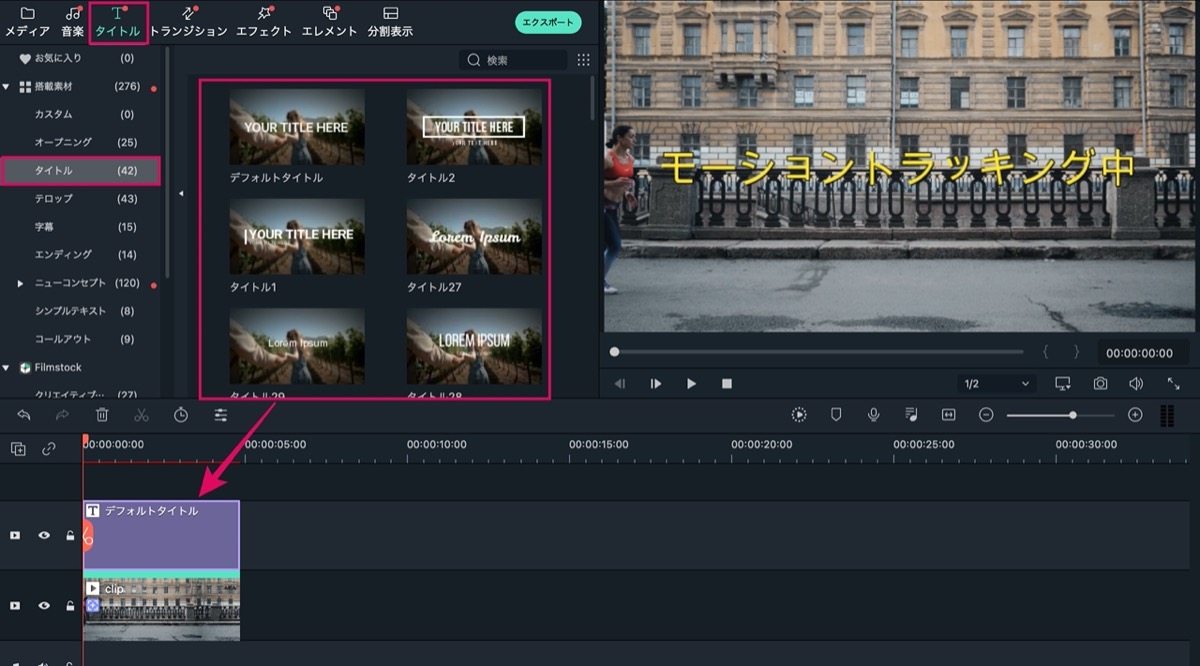Record voiceover with the microphone icon

pyautogui.click(x=873, y=415)
